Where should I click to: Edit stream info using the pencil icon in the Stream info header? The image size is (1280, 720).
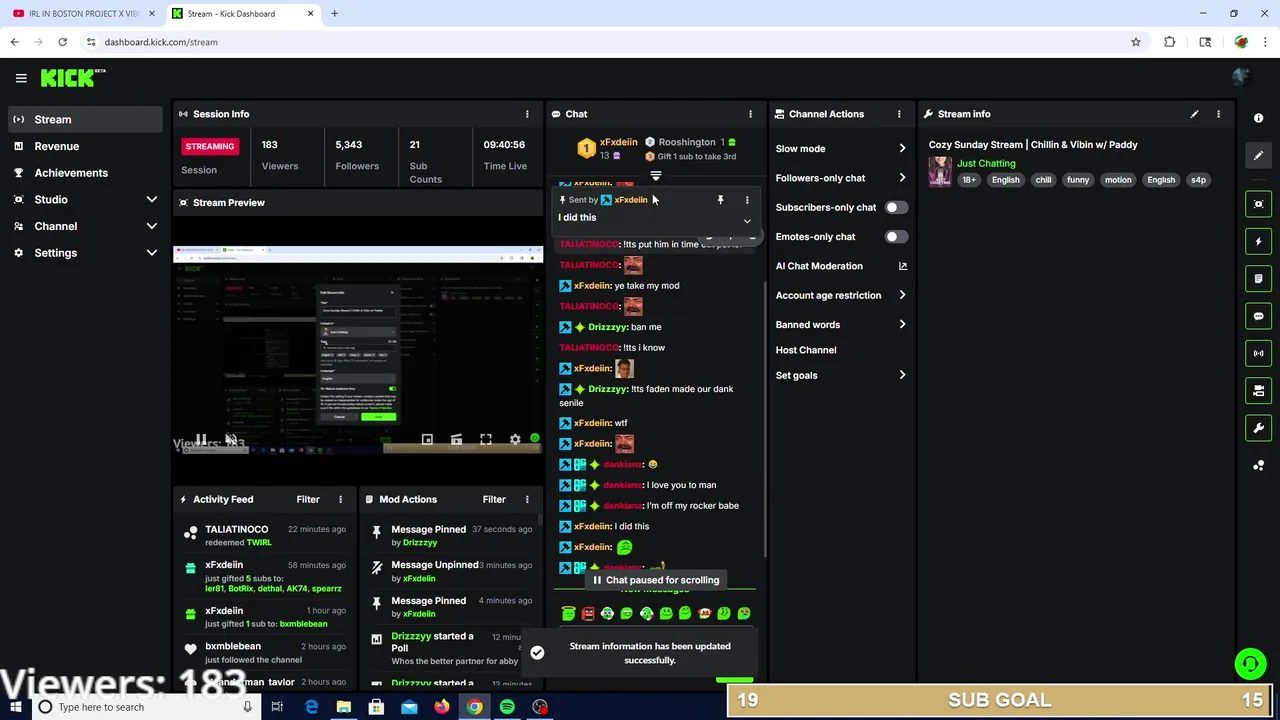coord(1194,114)
